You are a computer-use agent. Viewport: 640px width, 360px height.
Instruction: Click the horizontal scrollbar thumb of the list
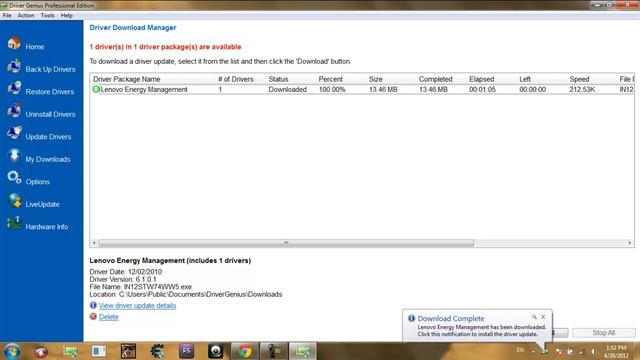(x=286, y=243)
